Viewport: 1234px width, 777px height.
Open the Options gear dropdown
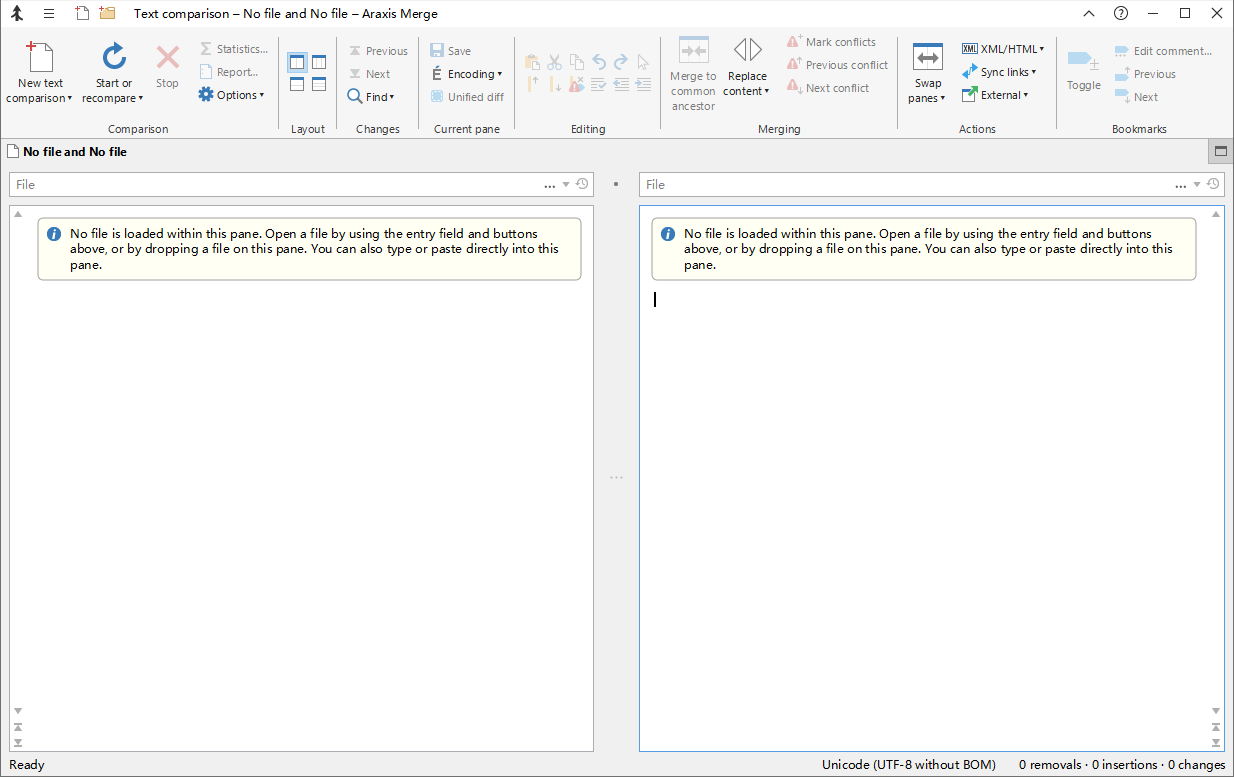pos(231,95)
